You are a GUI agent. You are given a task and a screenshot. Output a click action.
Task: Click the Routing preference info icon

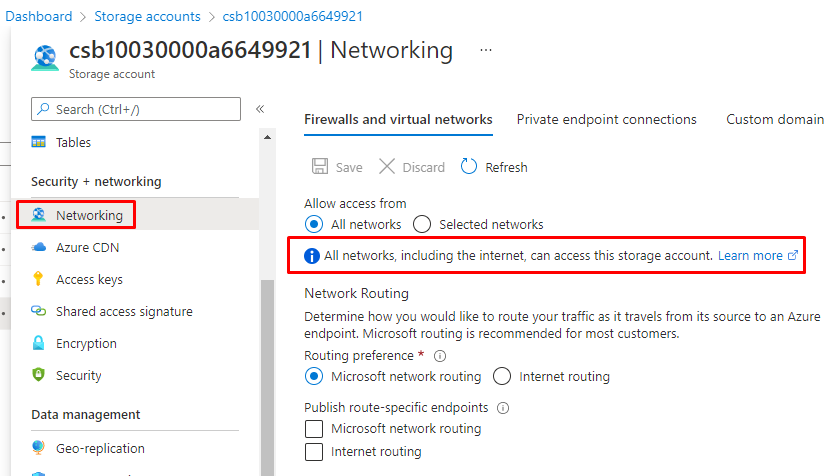pyautogui.click(x=440, y=355)
